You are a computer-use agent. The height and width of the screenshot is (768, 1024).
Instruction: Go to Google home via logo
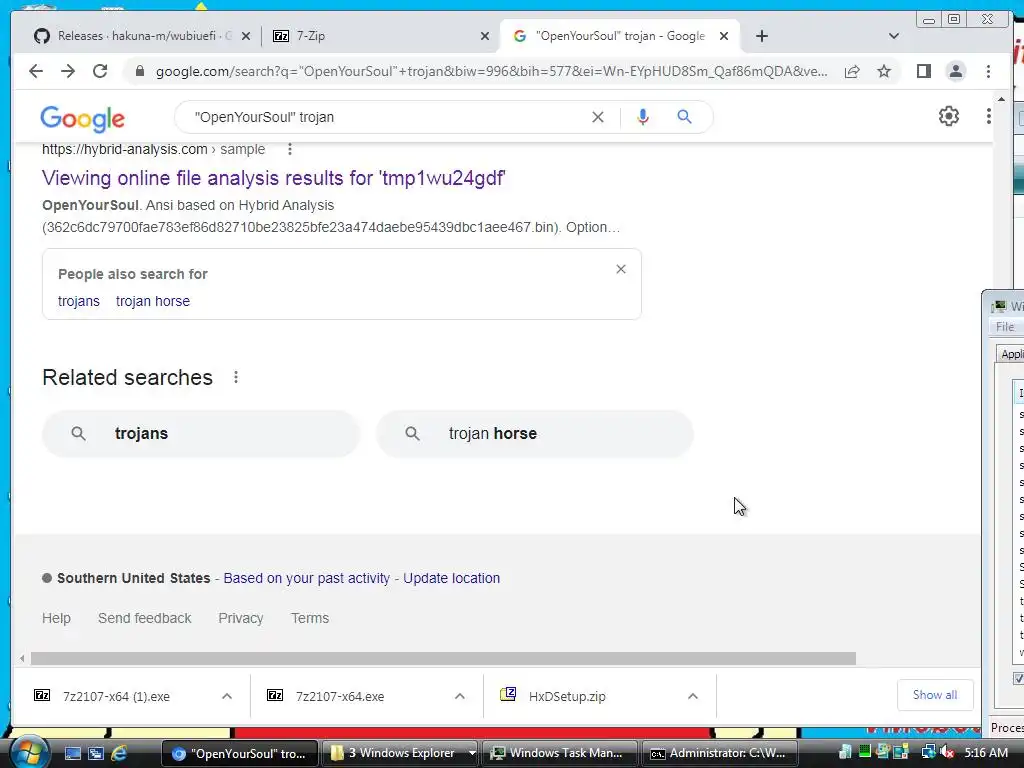(82, 118)
